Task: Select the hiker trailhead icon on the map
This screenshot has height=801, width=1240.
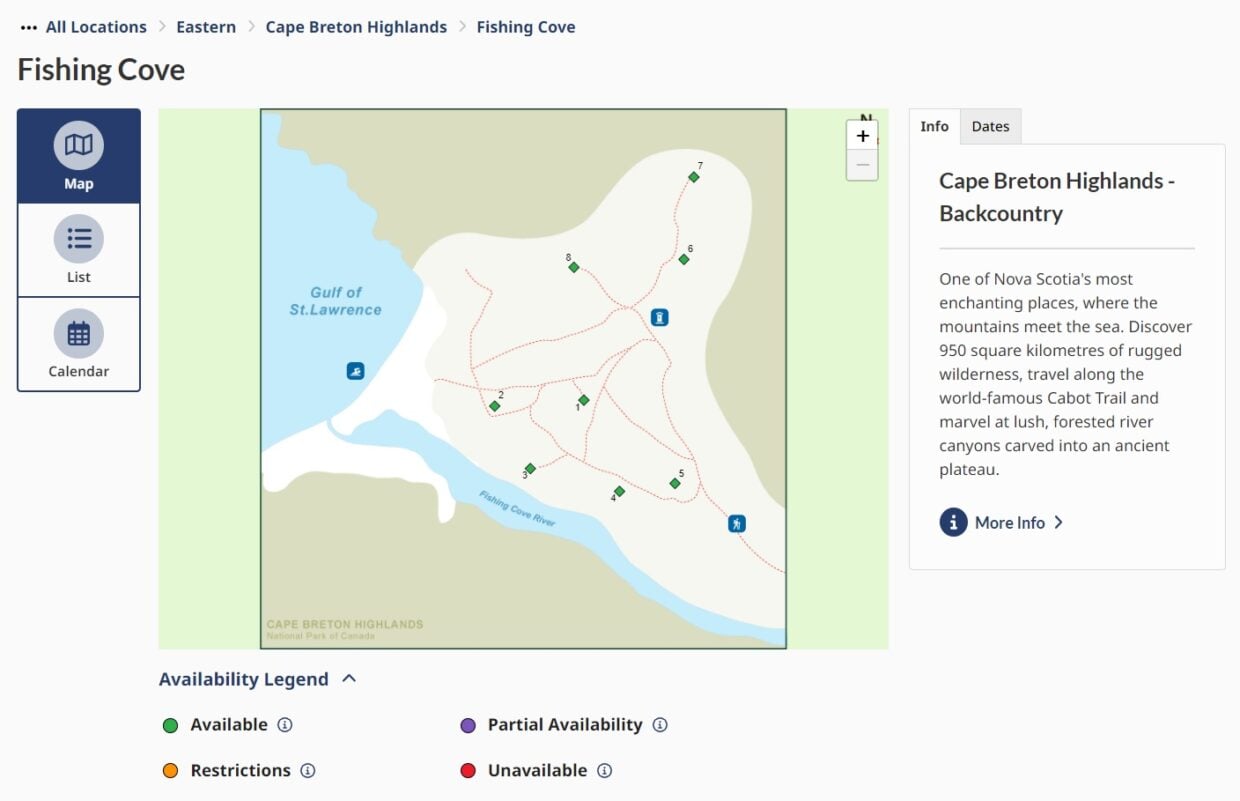Action: [x=736, y=522]
